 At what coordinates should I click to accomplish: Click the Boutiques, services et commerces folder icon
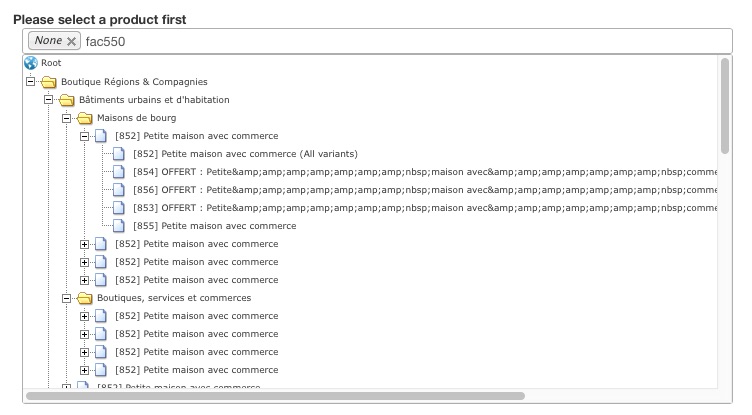85,298
